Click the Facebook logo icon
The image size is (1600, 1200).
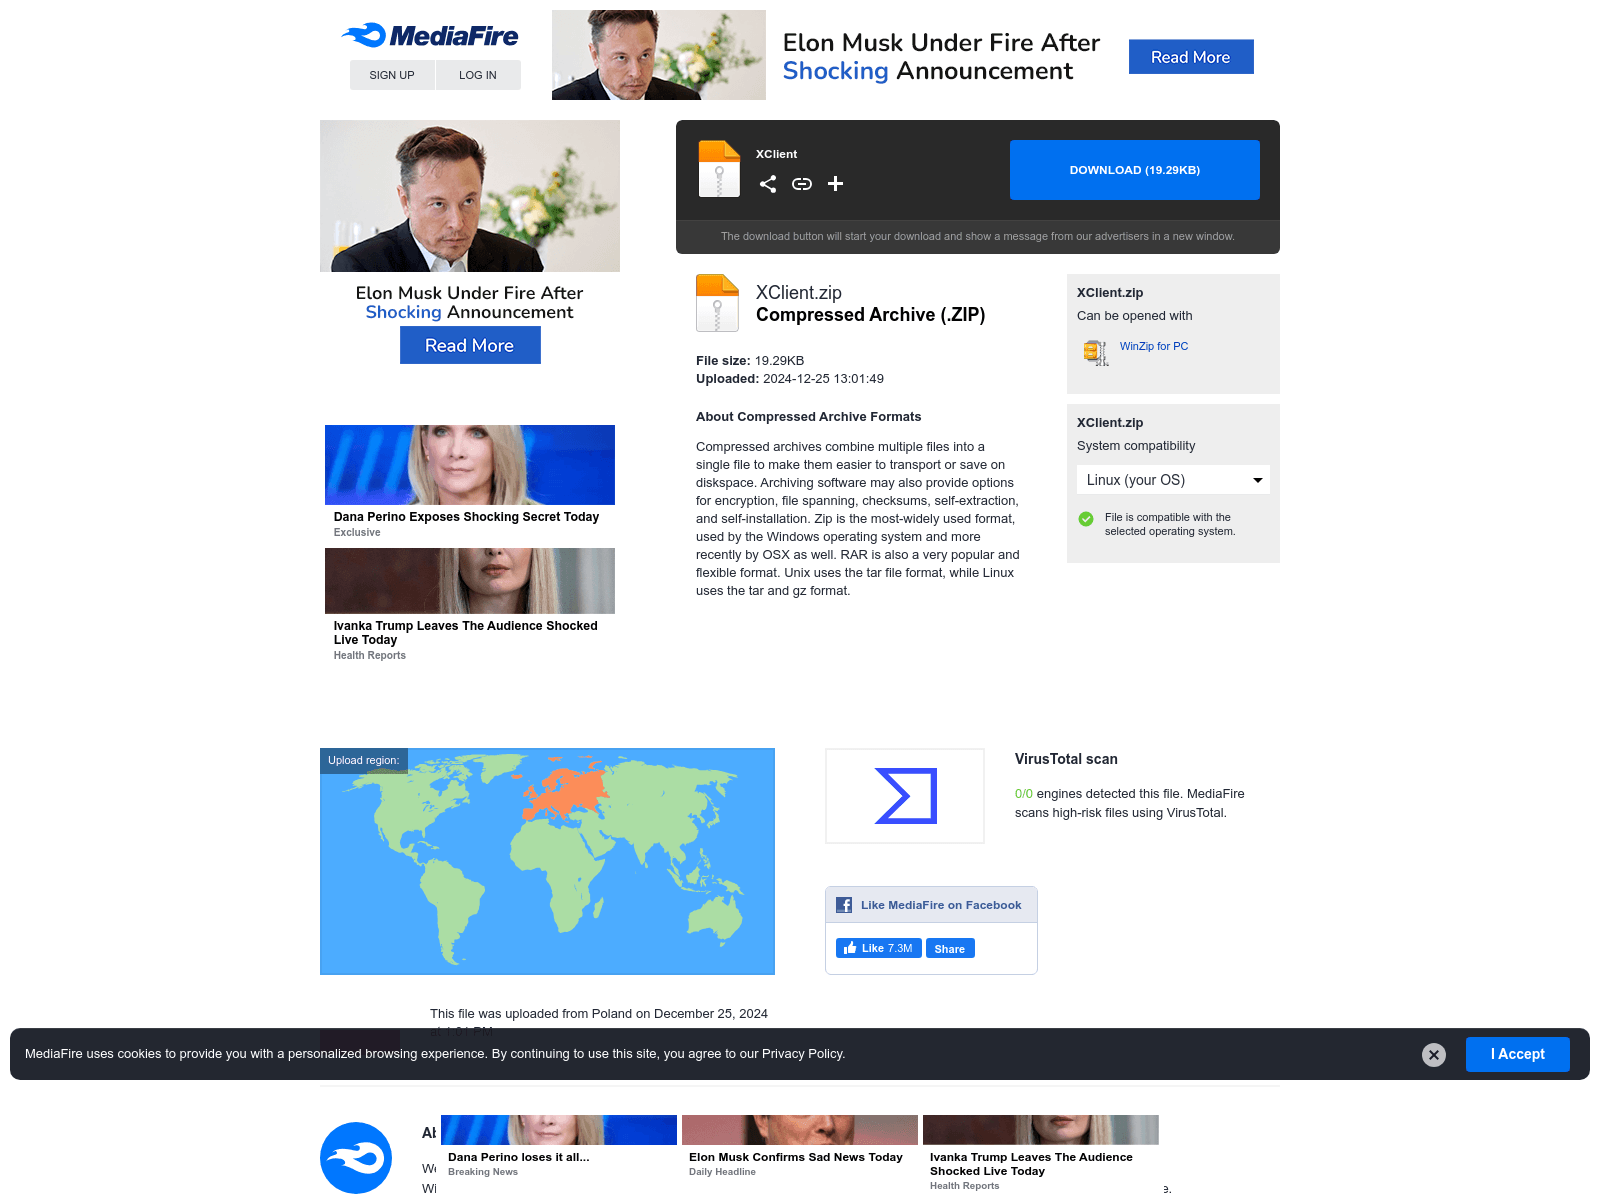(x=844, y=905)
